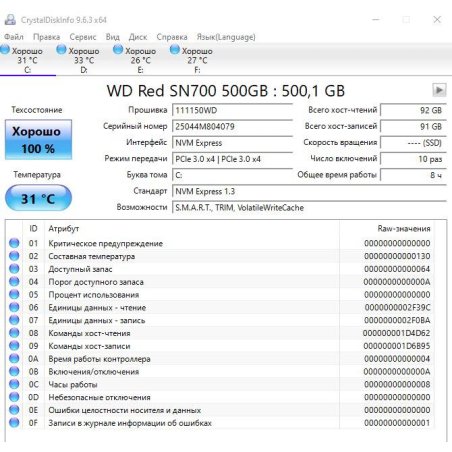Go to next disk with arrow button
Screen dimensions: 452x452
(439, 90)
